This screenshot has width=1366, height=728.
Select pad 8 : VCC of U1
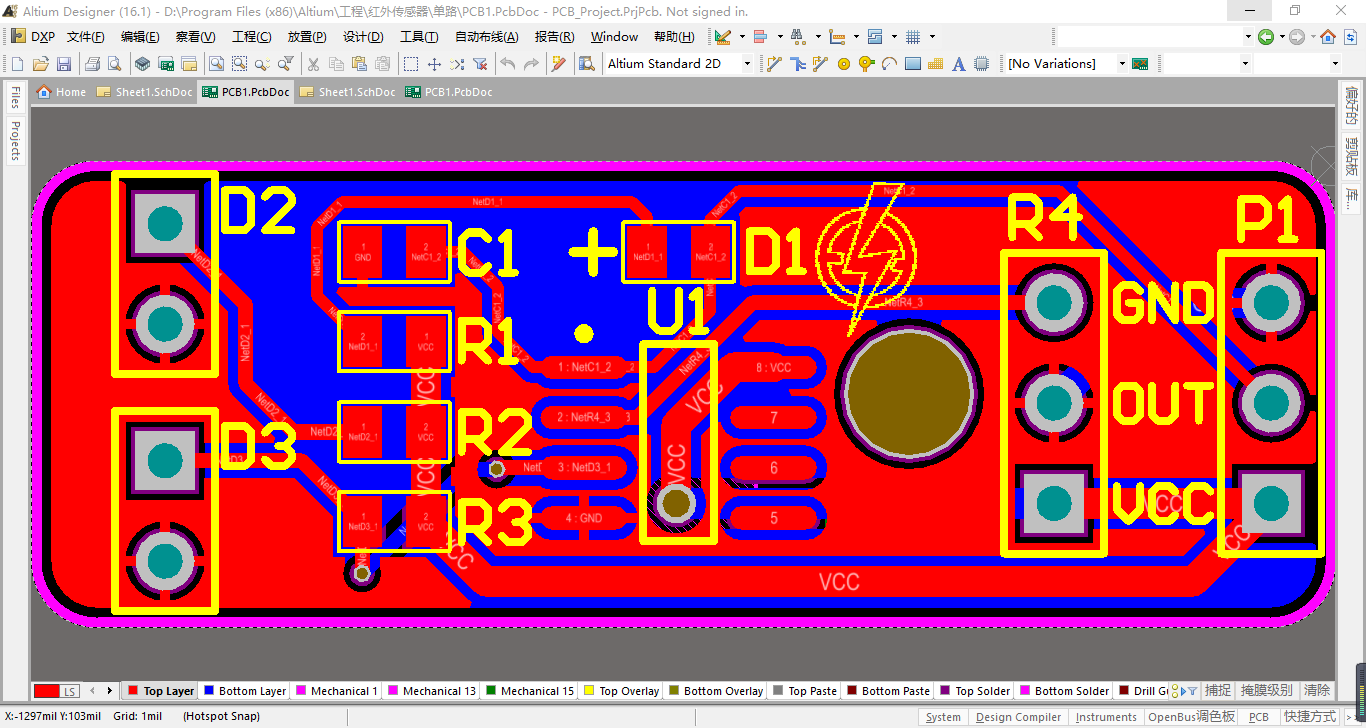pyautogui.click(x=772, y=367)
